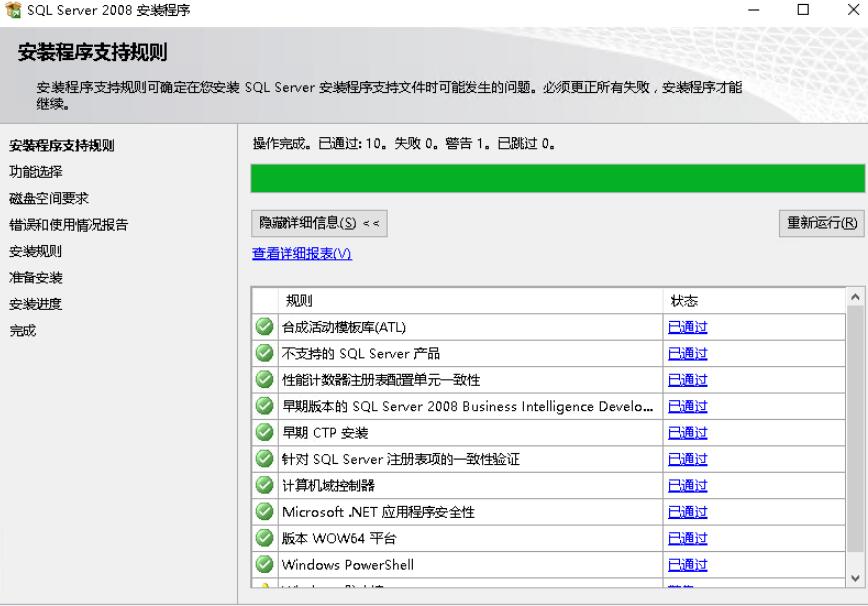Screen dimensions: 868x606
Task: Open the 已通过 link for 合成活动模板库(ATL)
Action: [x=688, y=327]
